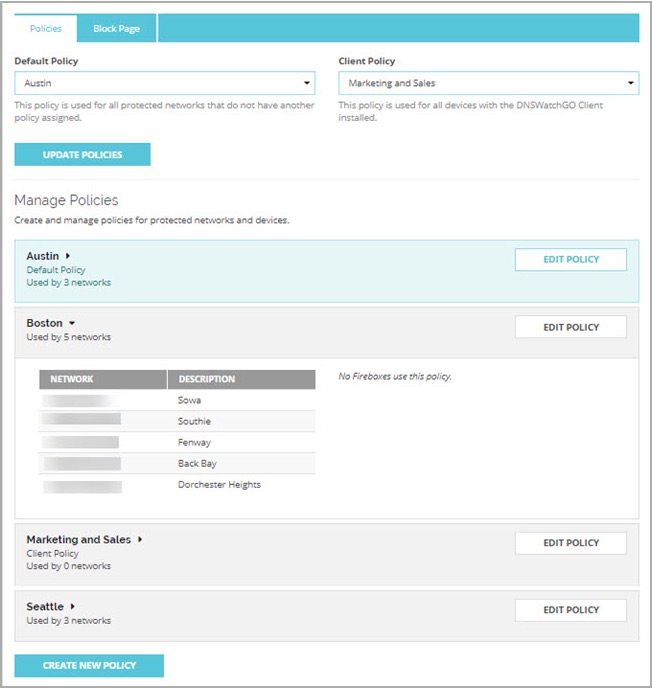Collapse the Boston policy section
This screenshot has height=688, width=652.
click(72, 323)
